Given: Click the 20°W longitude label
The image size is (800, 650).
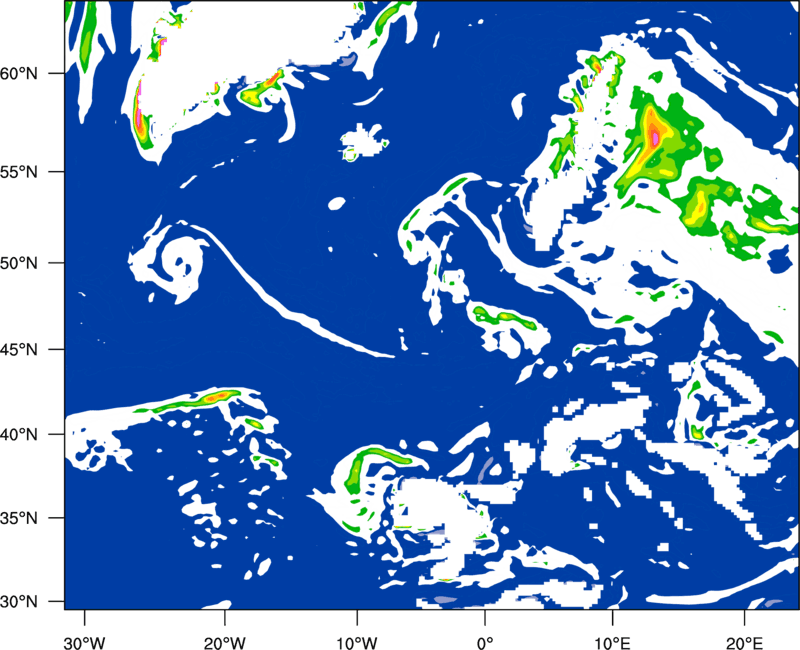Looking at the screenshot, I should point(224,642).
